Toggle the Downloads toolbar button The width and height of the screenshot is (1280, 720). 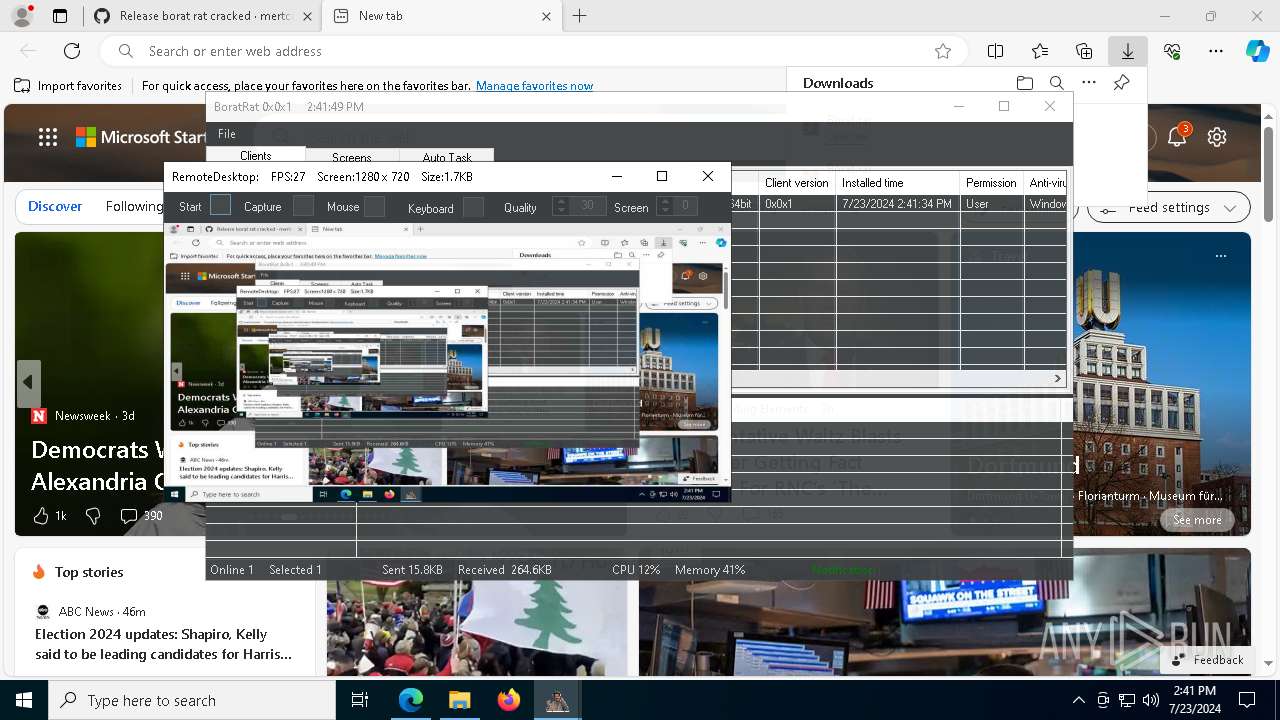pyautogui.click(x=1128, y=51)
